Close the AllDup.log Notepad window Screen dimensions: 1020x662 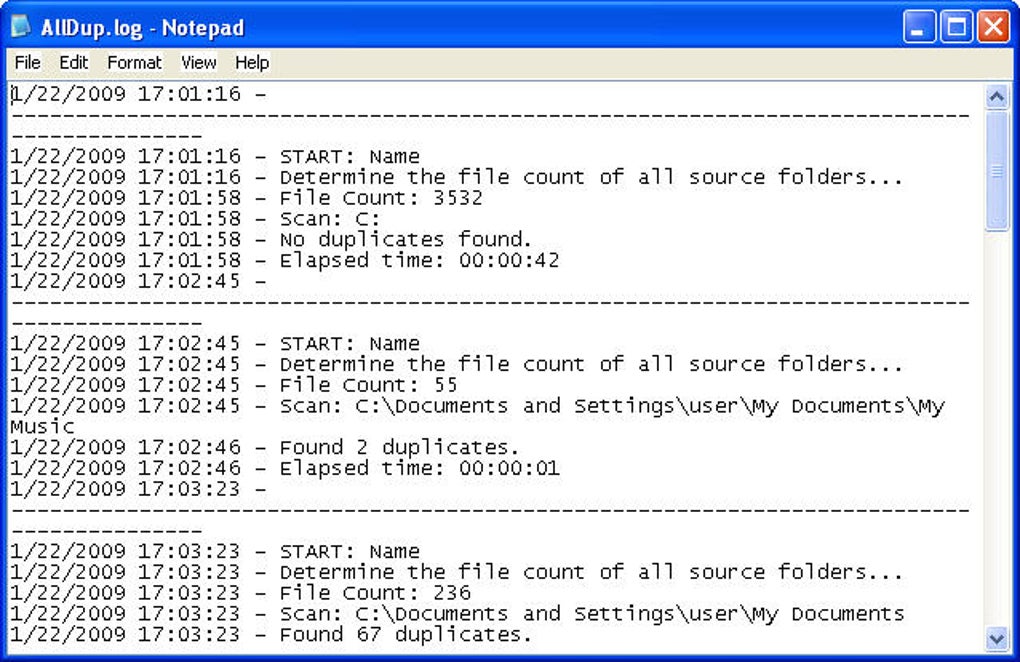993,27
